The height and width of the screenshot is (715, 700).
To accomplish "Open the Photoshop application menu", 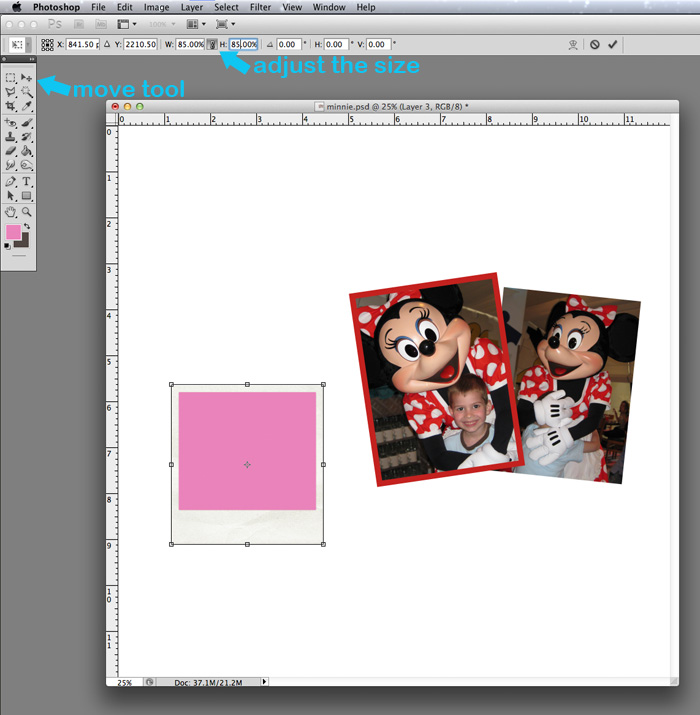I will pyautogui.click(x=56, y=7).
